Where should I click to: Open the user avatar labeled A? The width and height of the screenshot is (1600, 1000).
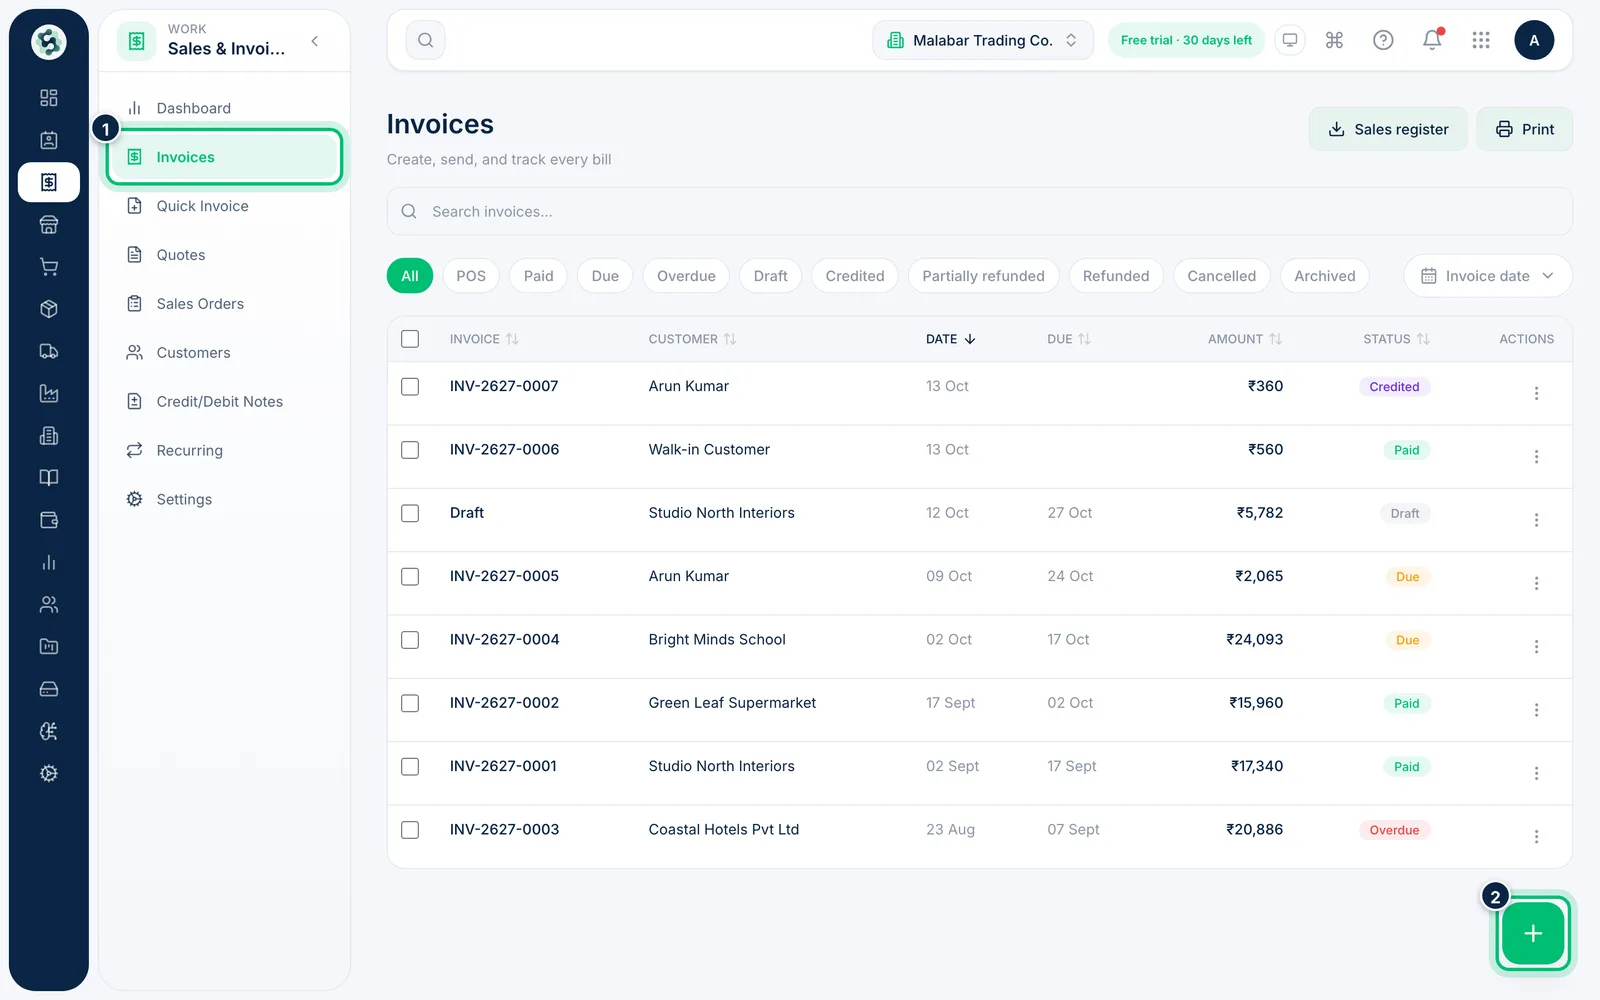point(1534,40)
